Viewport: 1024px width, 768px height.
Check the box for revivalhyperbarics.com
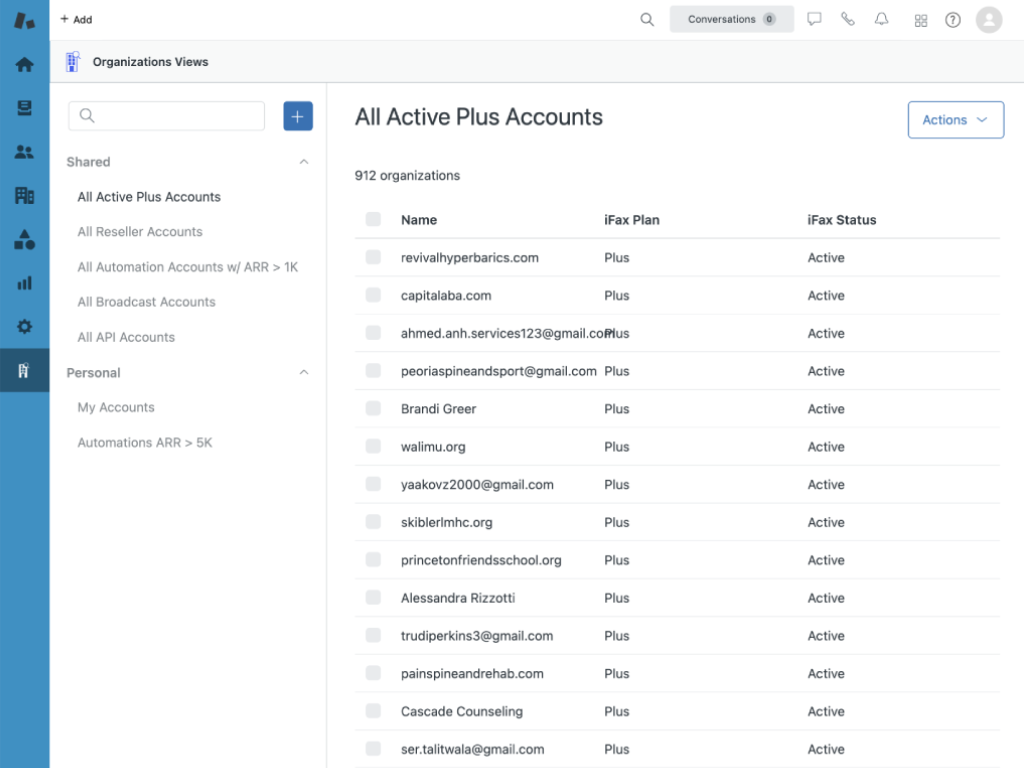(373, 258)
